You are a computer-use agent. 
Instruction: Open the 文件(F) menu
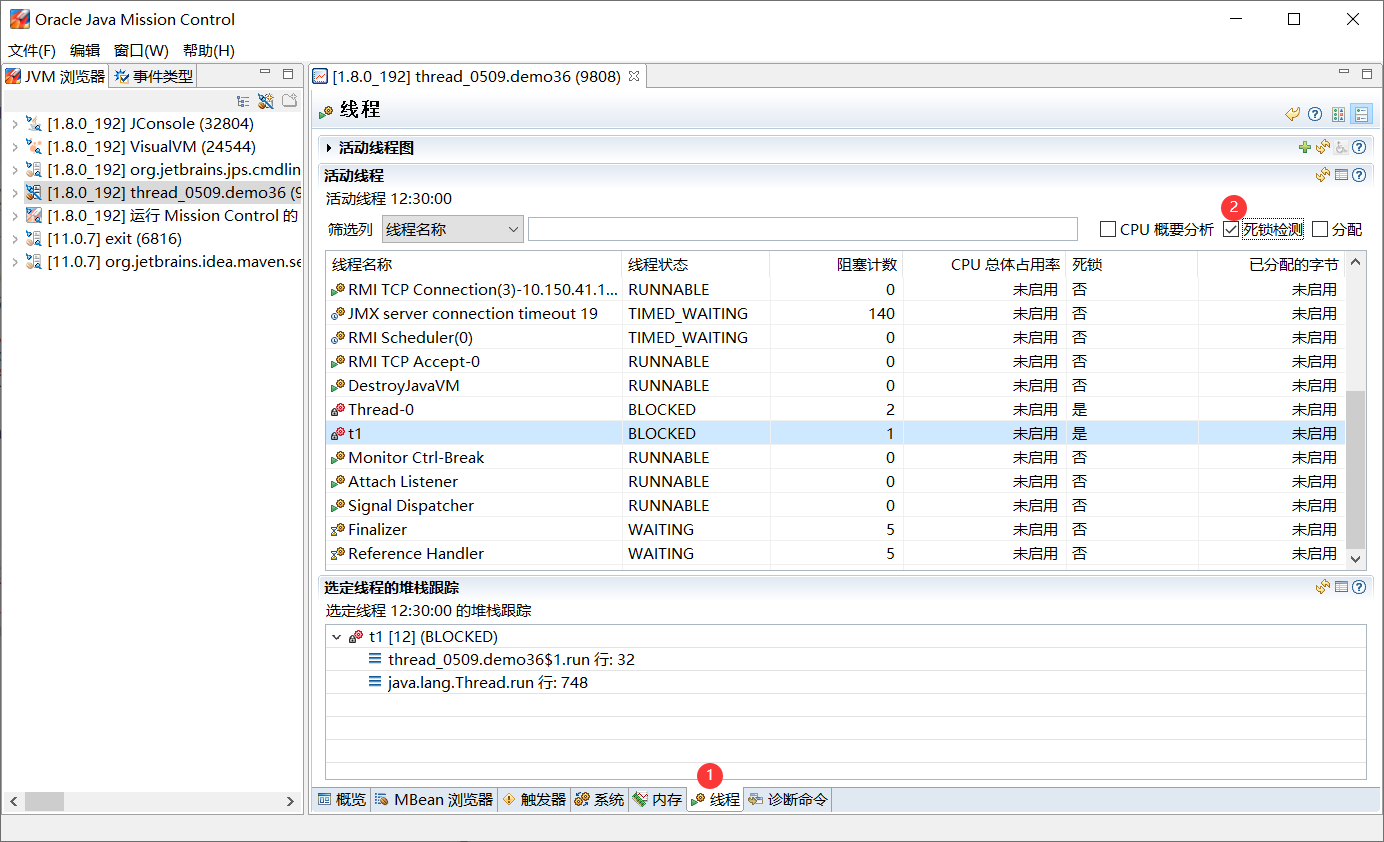click(32, 50)
